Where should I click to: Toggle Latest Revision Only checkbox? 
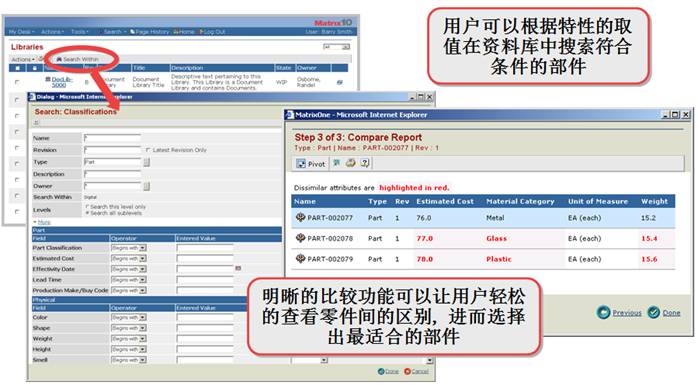point(148,150)
